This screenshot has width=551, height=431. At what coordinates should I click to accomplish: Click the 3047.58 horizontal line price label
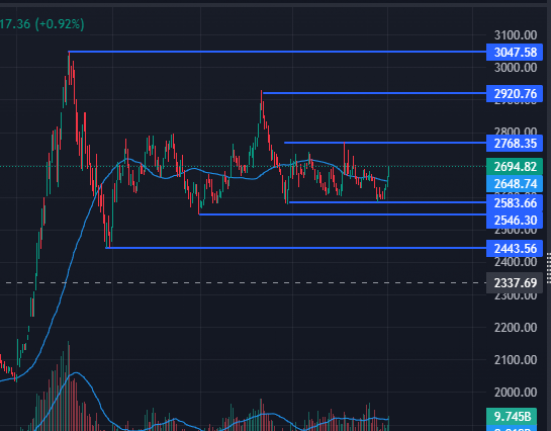pos(514,52)
